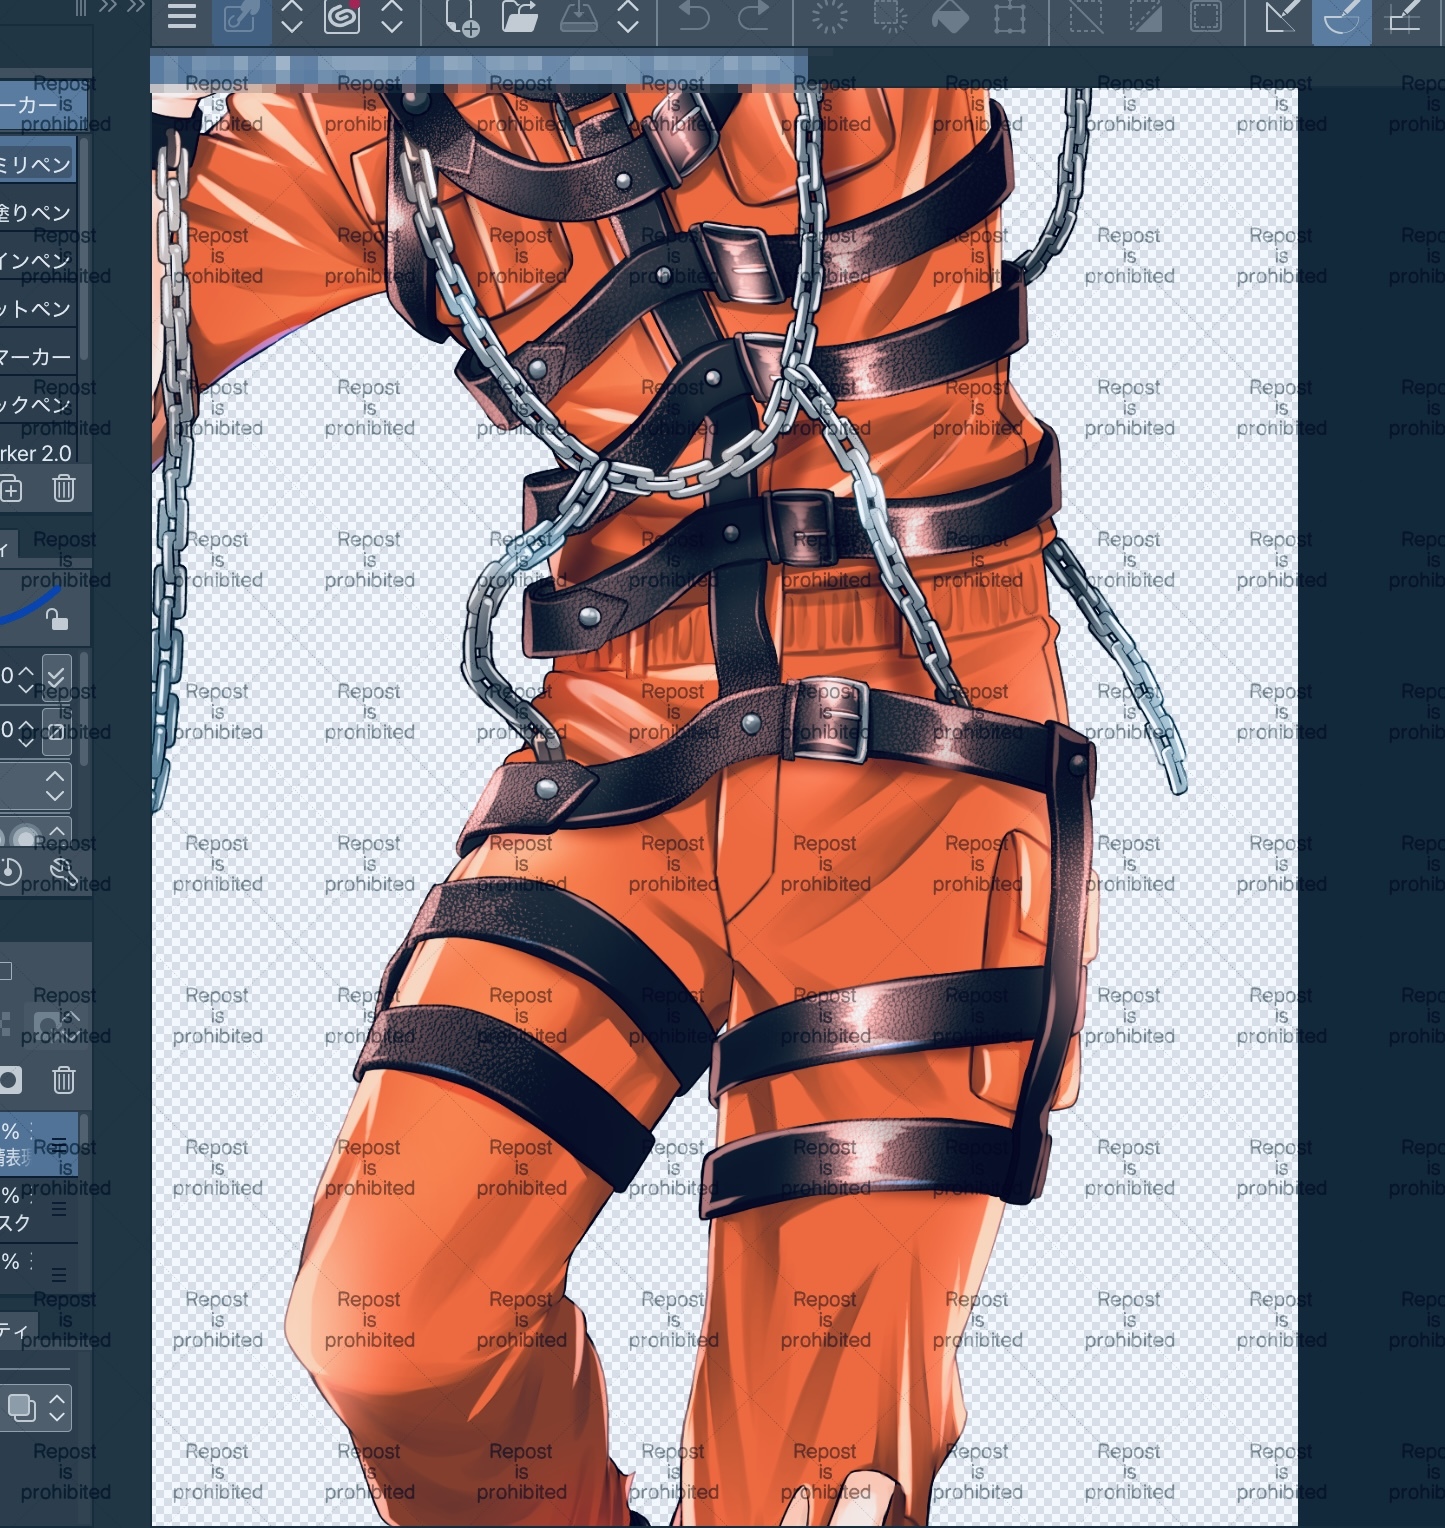Toggle Snap to Ruler

(1281, 17)
